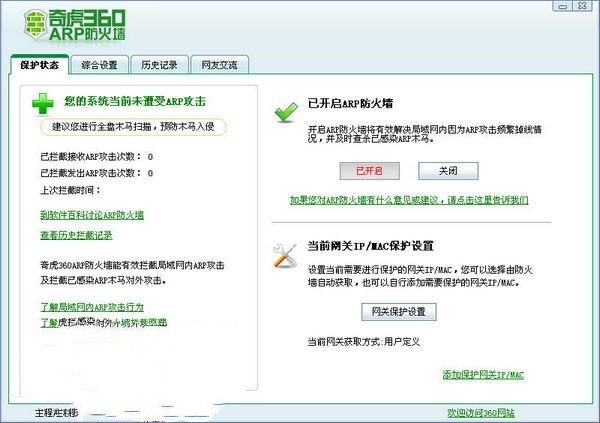Open the 历史记录 tab
The width and height of the screenshot is (600, 423).
[x=159, y=65]
